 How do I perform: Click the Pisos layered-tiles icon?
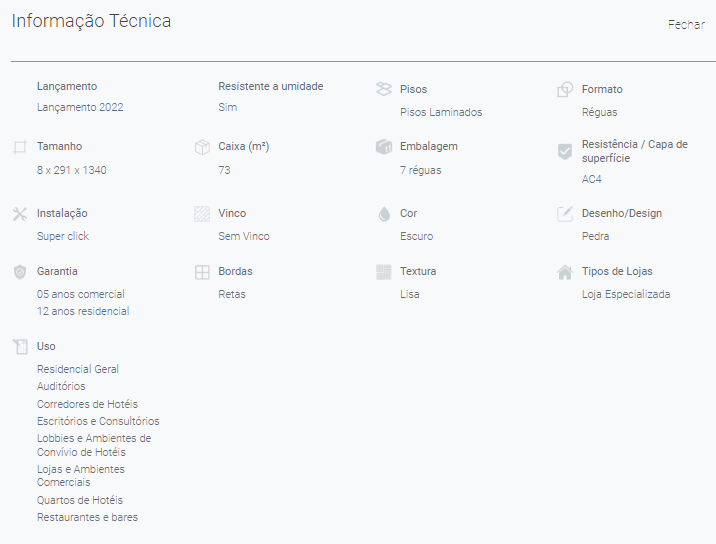(384, 89)
